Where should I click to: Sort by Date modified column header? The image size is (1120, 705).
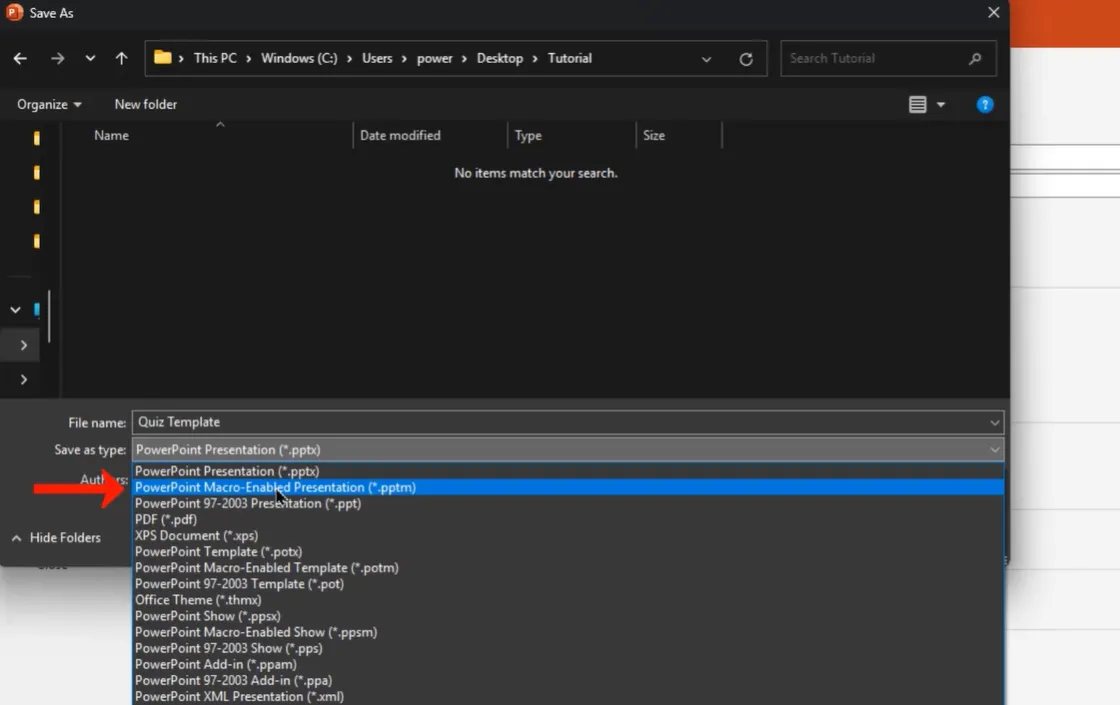[400, 136]
